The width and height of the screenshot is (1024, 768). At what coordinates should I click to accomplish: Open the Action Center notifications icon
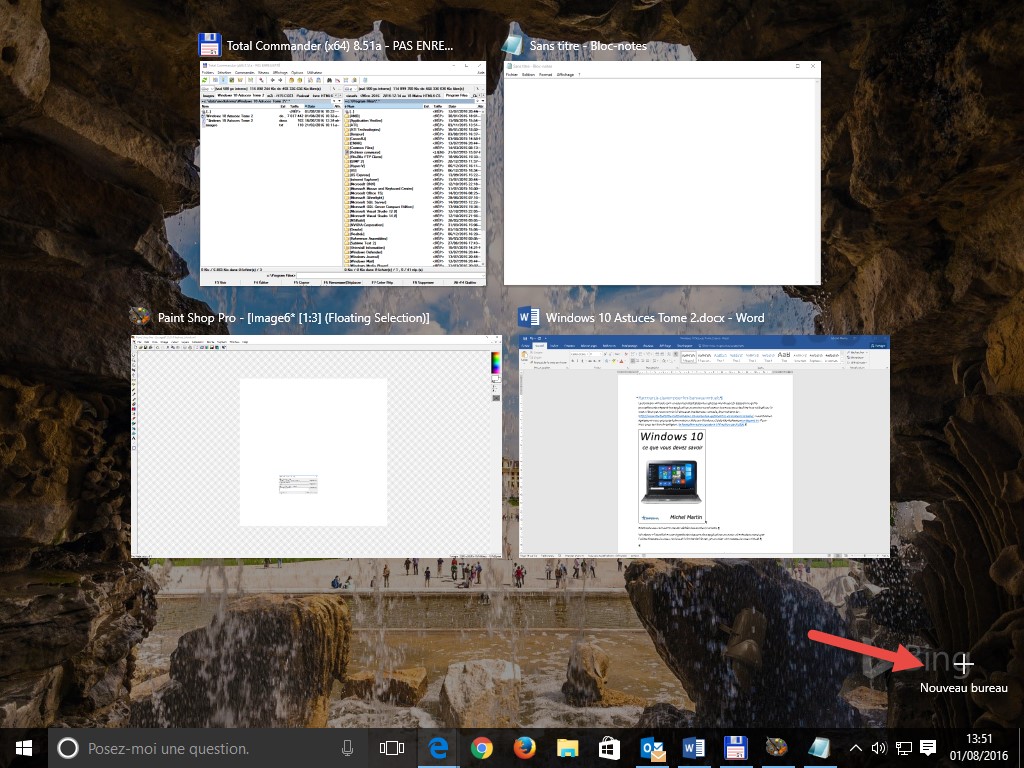click(x=928, y=747)
